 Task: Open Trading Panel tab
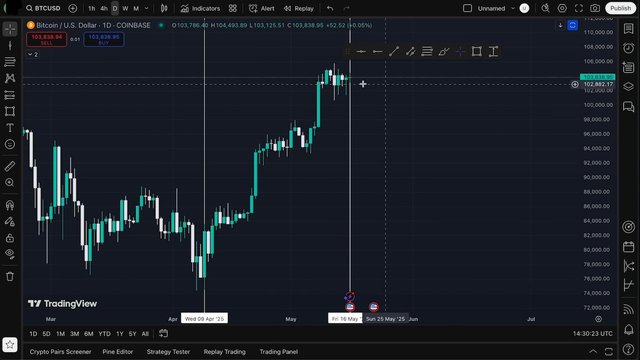[x=279, y=352]
